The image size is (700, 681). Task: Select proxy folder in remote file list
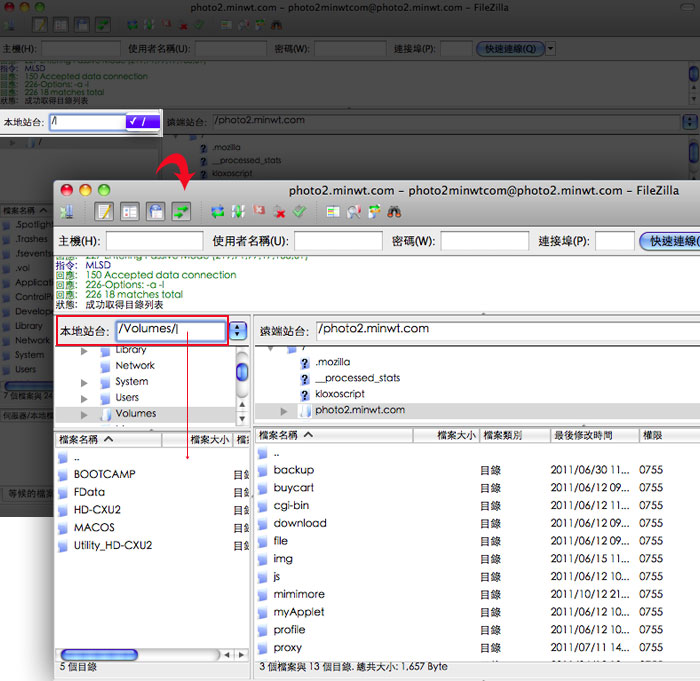[288, 648]
